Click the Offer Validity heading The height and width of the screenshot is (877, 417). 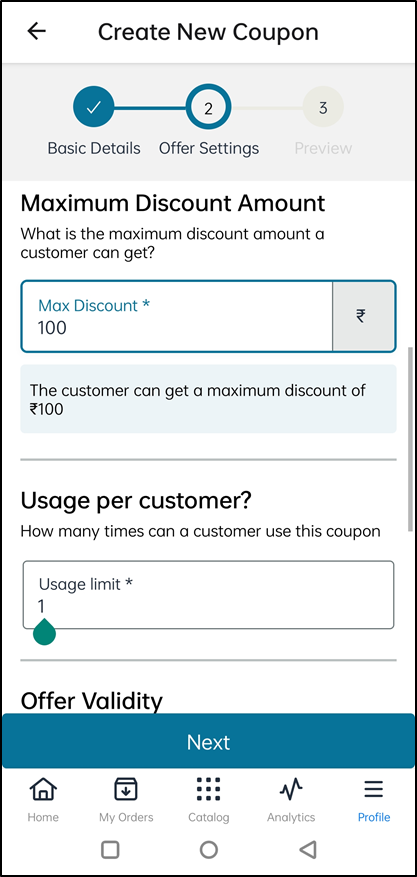[92, 701]
